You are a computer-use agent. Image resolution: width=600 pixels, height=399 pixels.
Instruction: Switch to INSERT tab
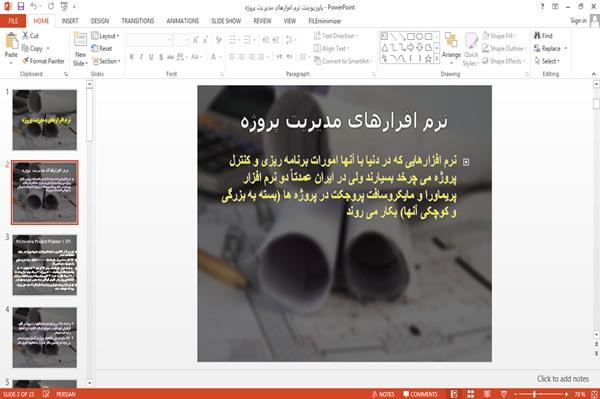(70, 21)
